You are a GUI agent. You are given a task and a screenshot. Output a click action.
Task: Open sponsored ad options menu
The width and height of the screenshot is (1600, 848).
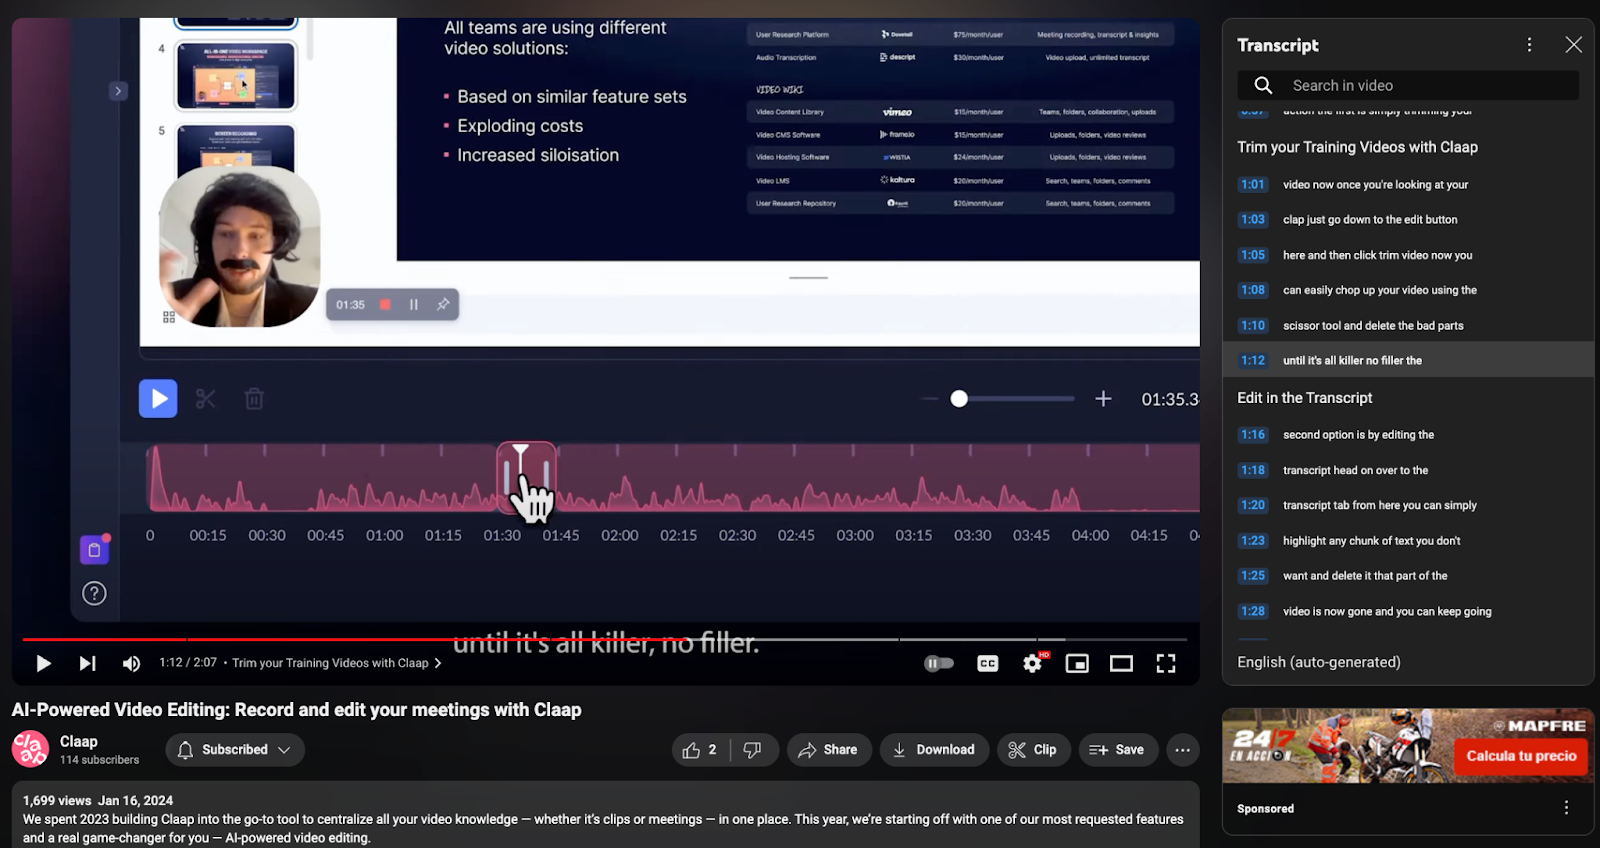click(x=1566, y=808)
